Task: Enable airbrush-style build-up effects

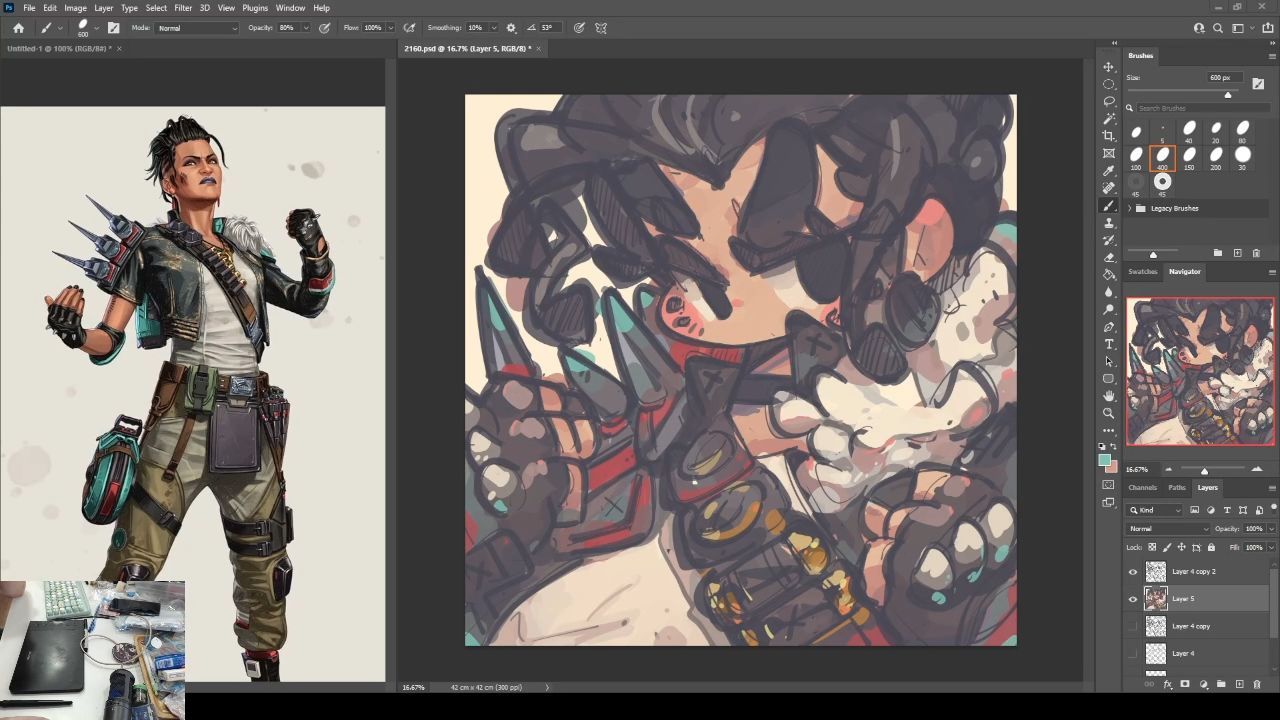Action: 409,28
